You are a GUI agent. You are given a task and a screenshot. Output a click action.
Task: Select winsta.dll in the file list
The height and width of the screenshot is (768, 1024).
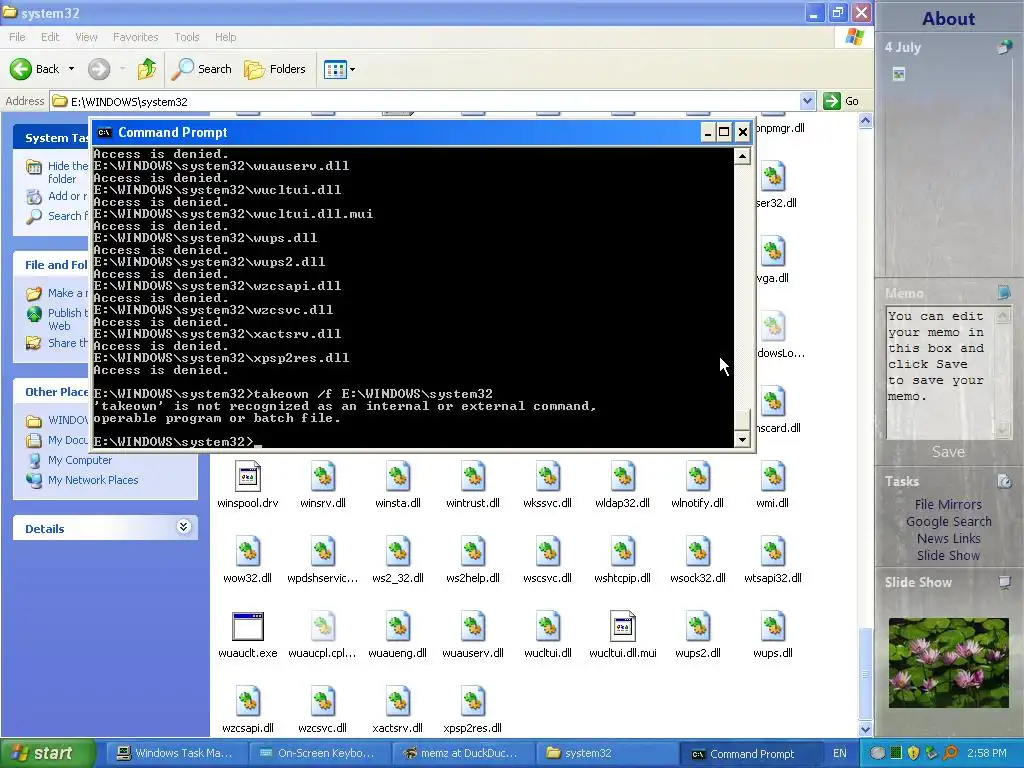[x=398, y=477]
